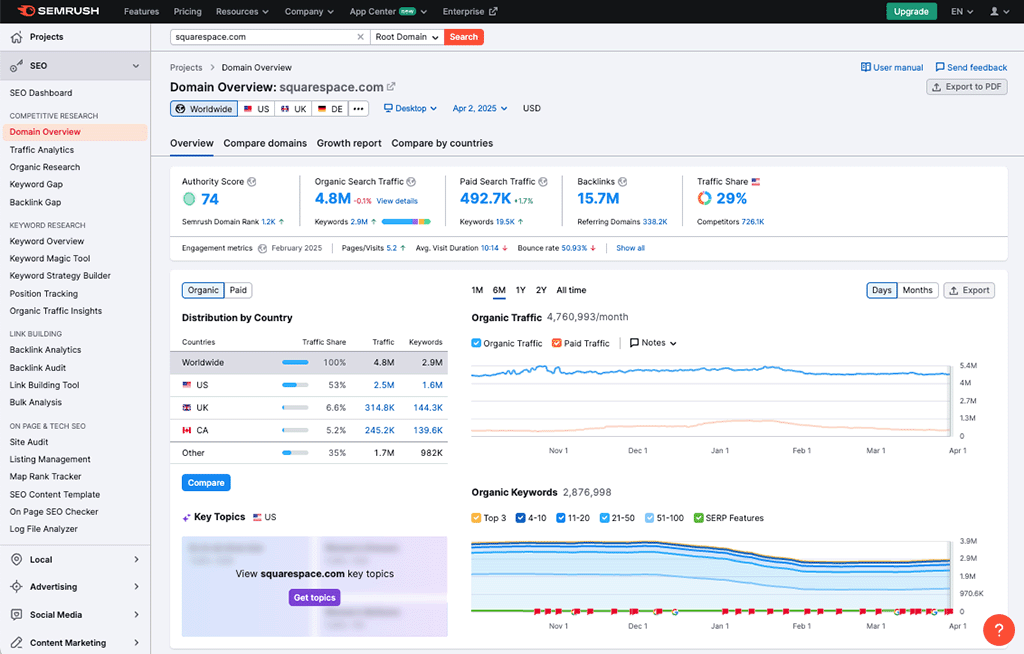Open Apr 2, 2025 date dropdown
This screenshot has width=1024, height=654.
point(480,108)
